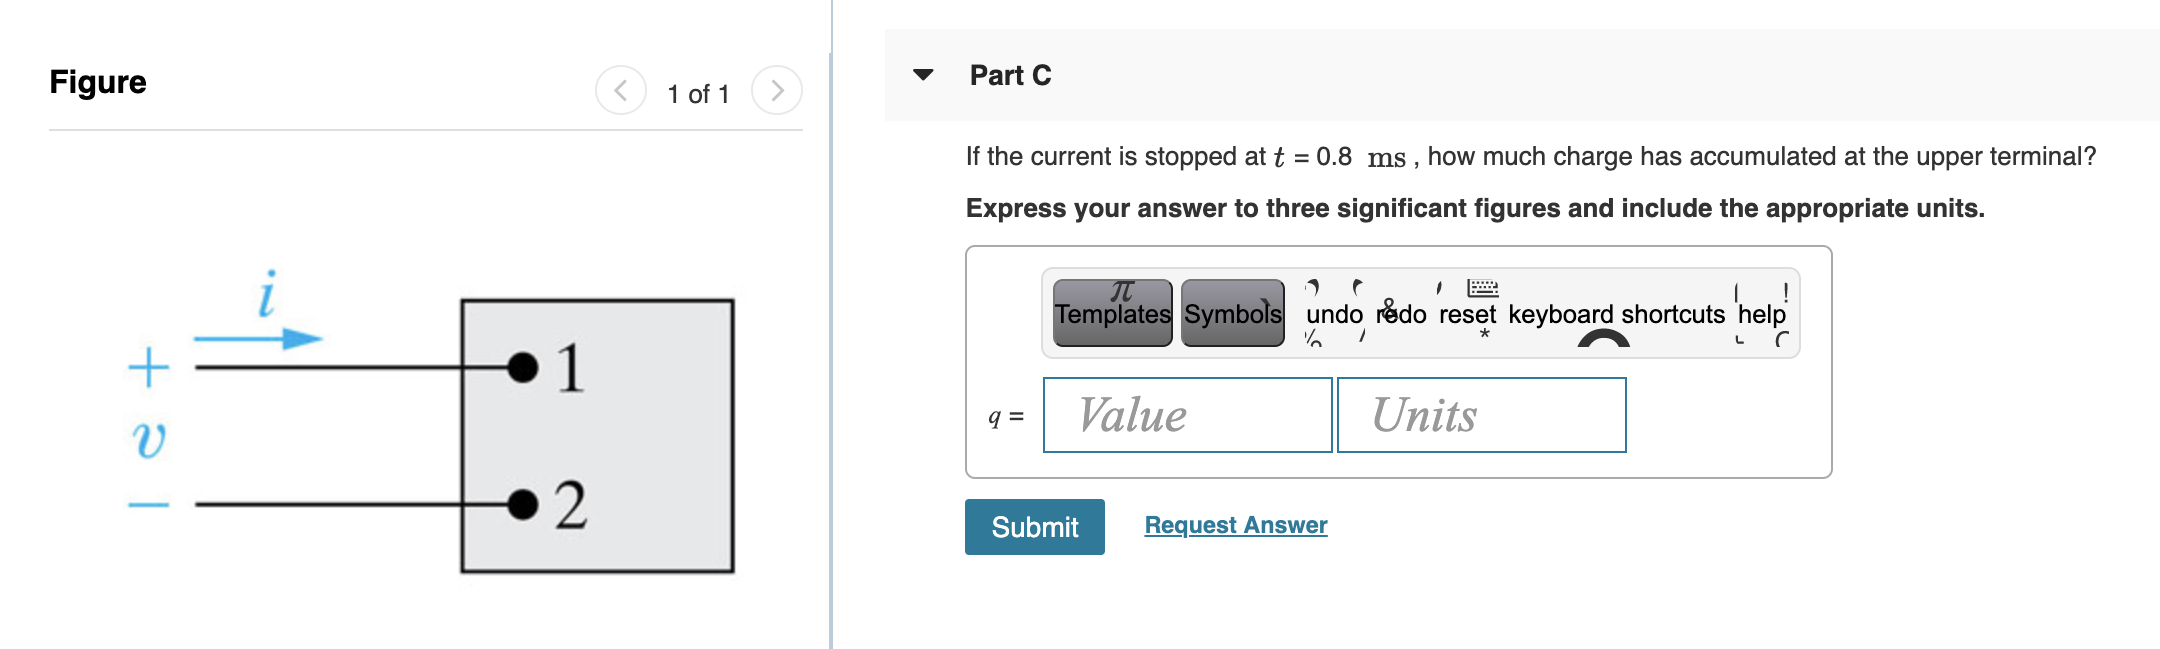This screenshot has width=2160, height=649.
Task: Open the Templates palette
Action: (1112, 314)
